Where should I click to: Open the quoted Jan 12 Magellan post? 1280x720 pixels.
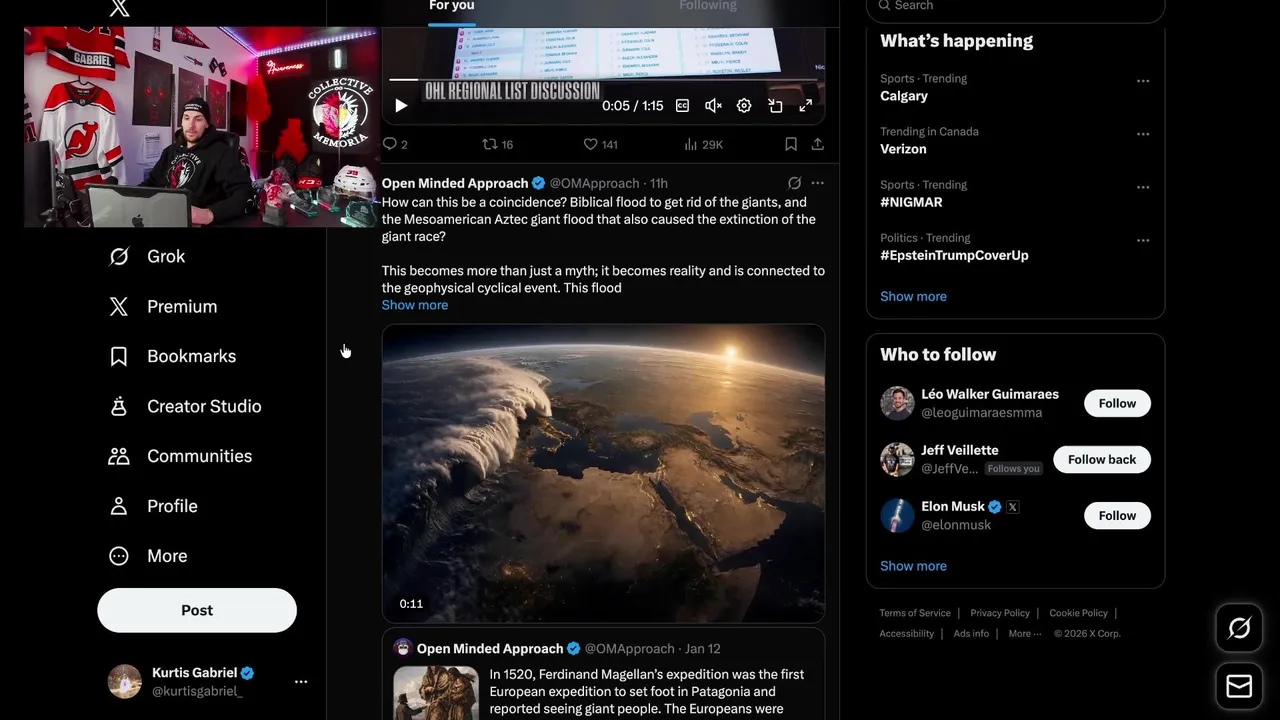(603, 675)
